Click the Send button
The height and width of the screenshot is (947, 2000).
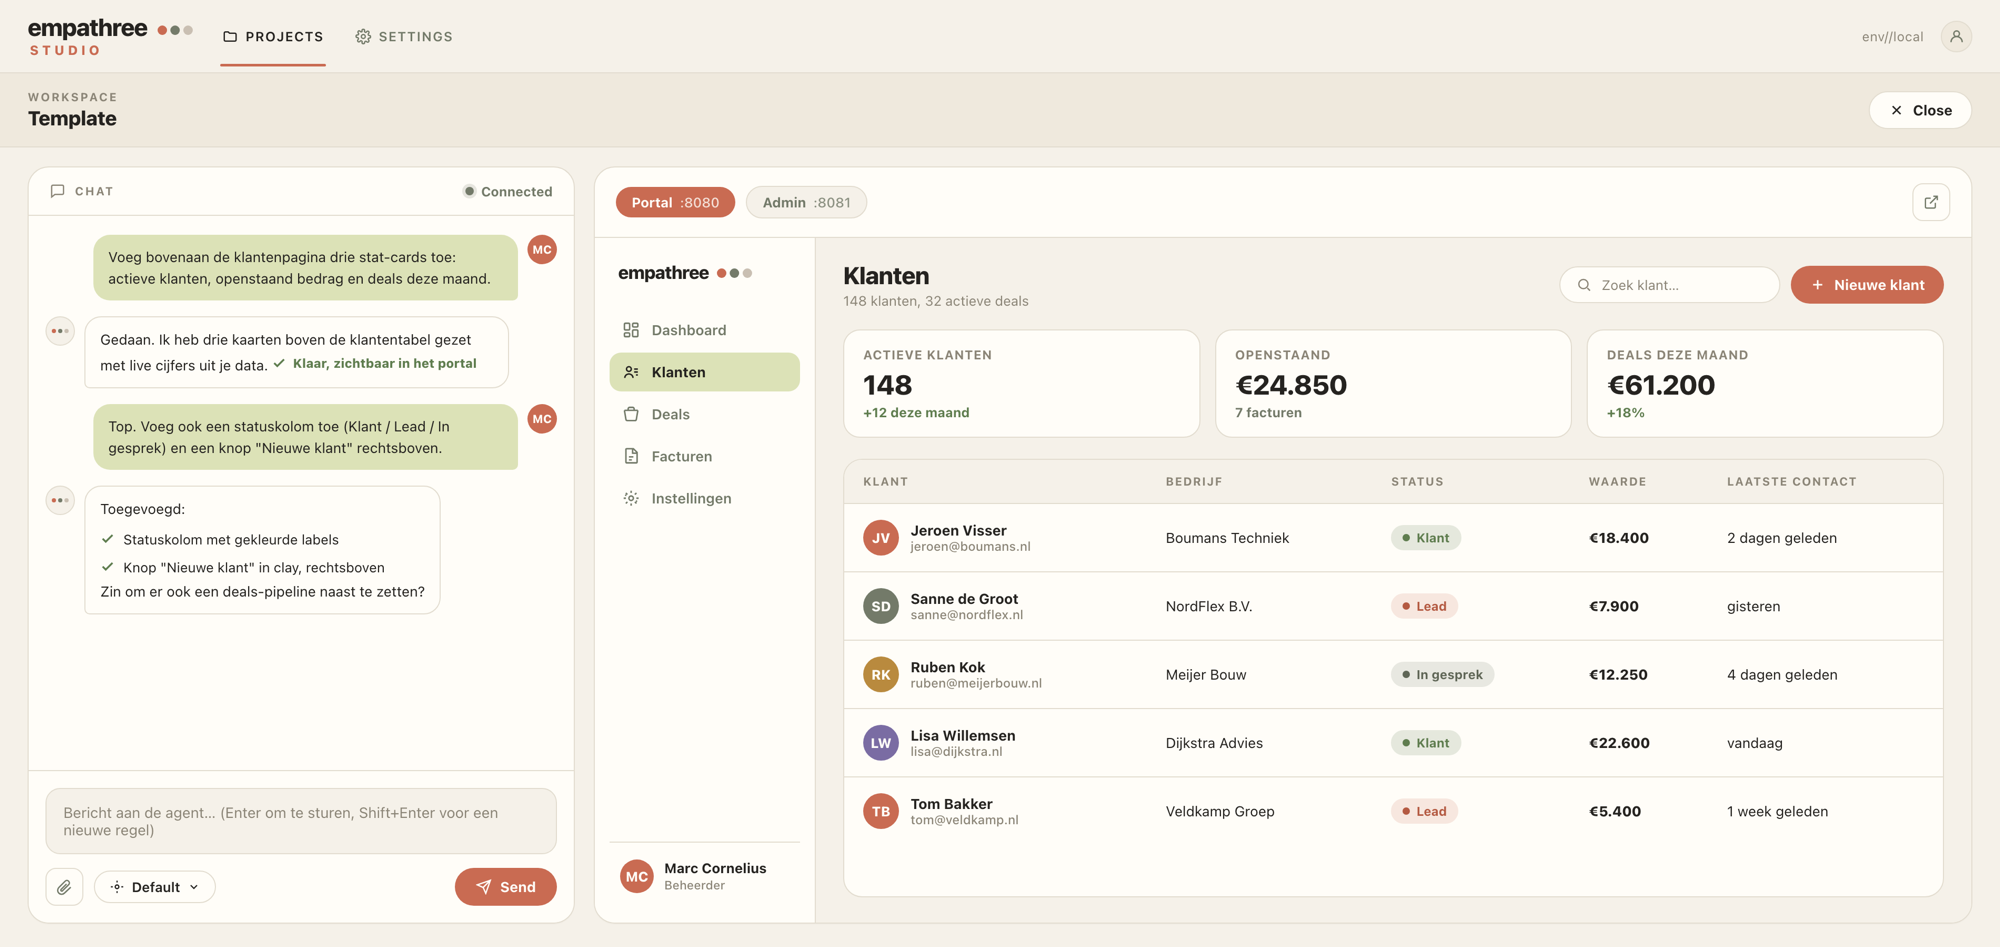tap(506, 887)
